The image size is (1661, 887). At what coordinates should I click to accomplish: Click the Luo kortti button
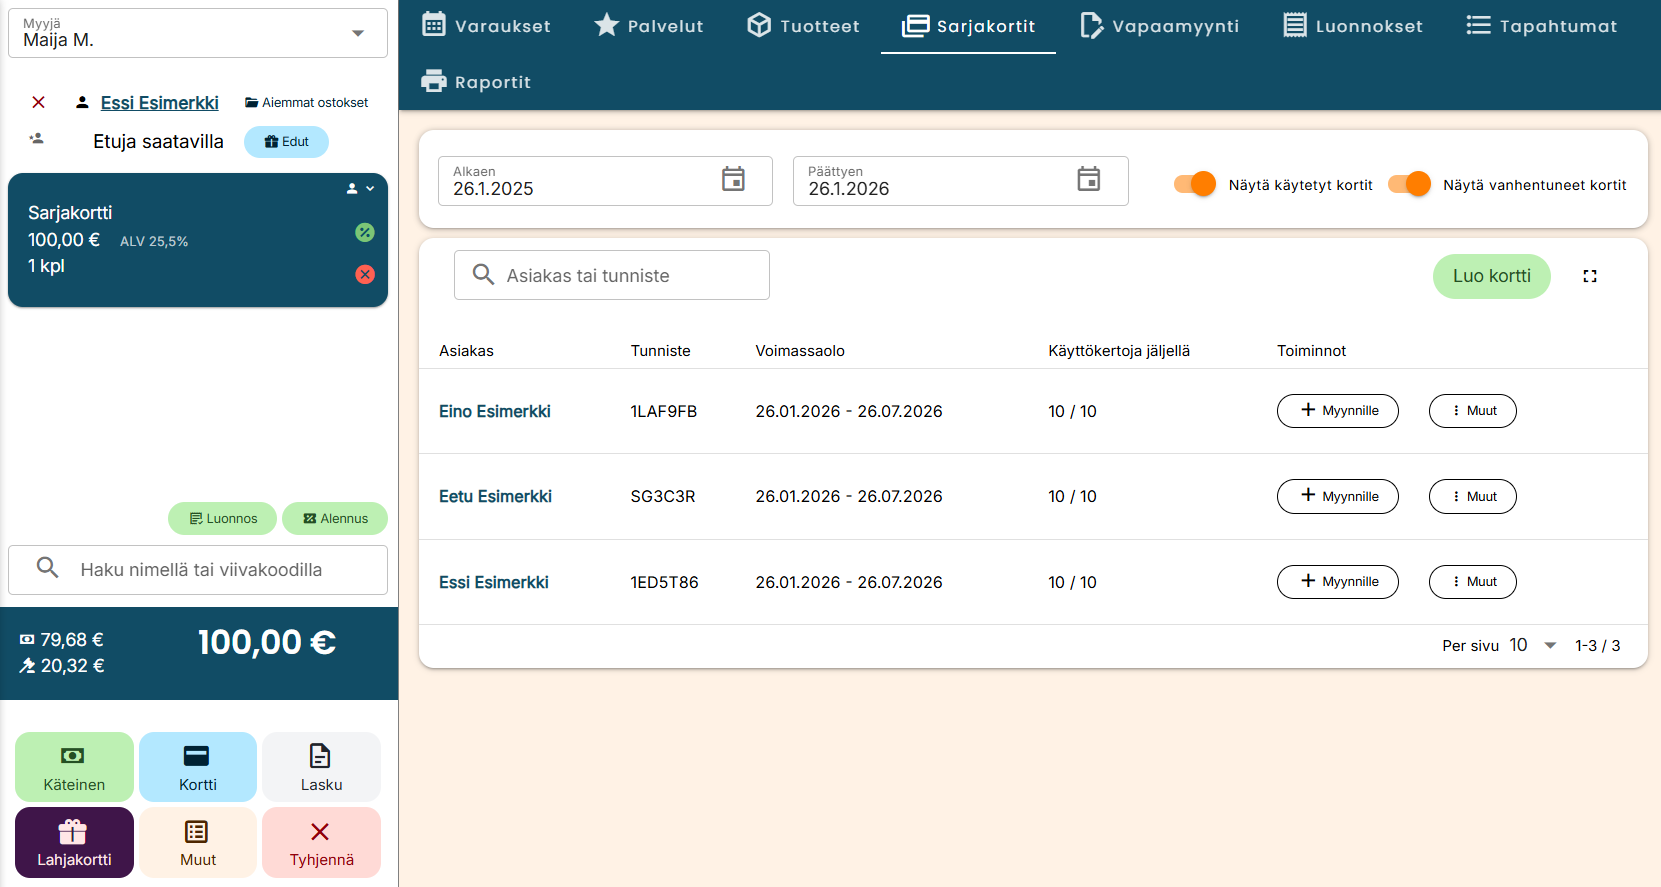tap(1491, 276)
